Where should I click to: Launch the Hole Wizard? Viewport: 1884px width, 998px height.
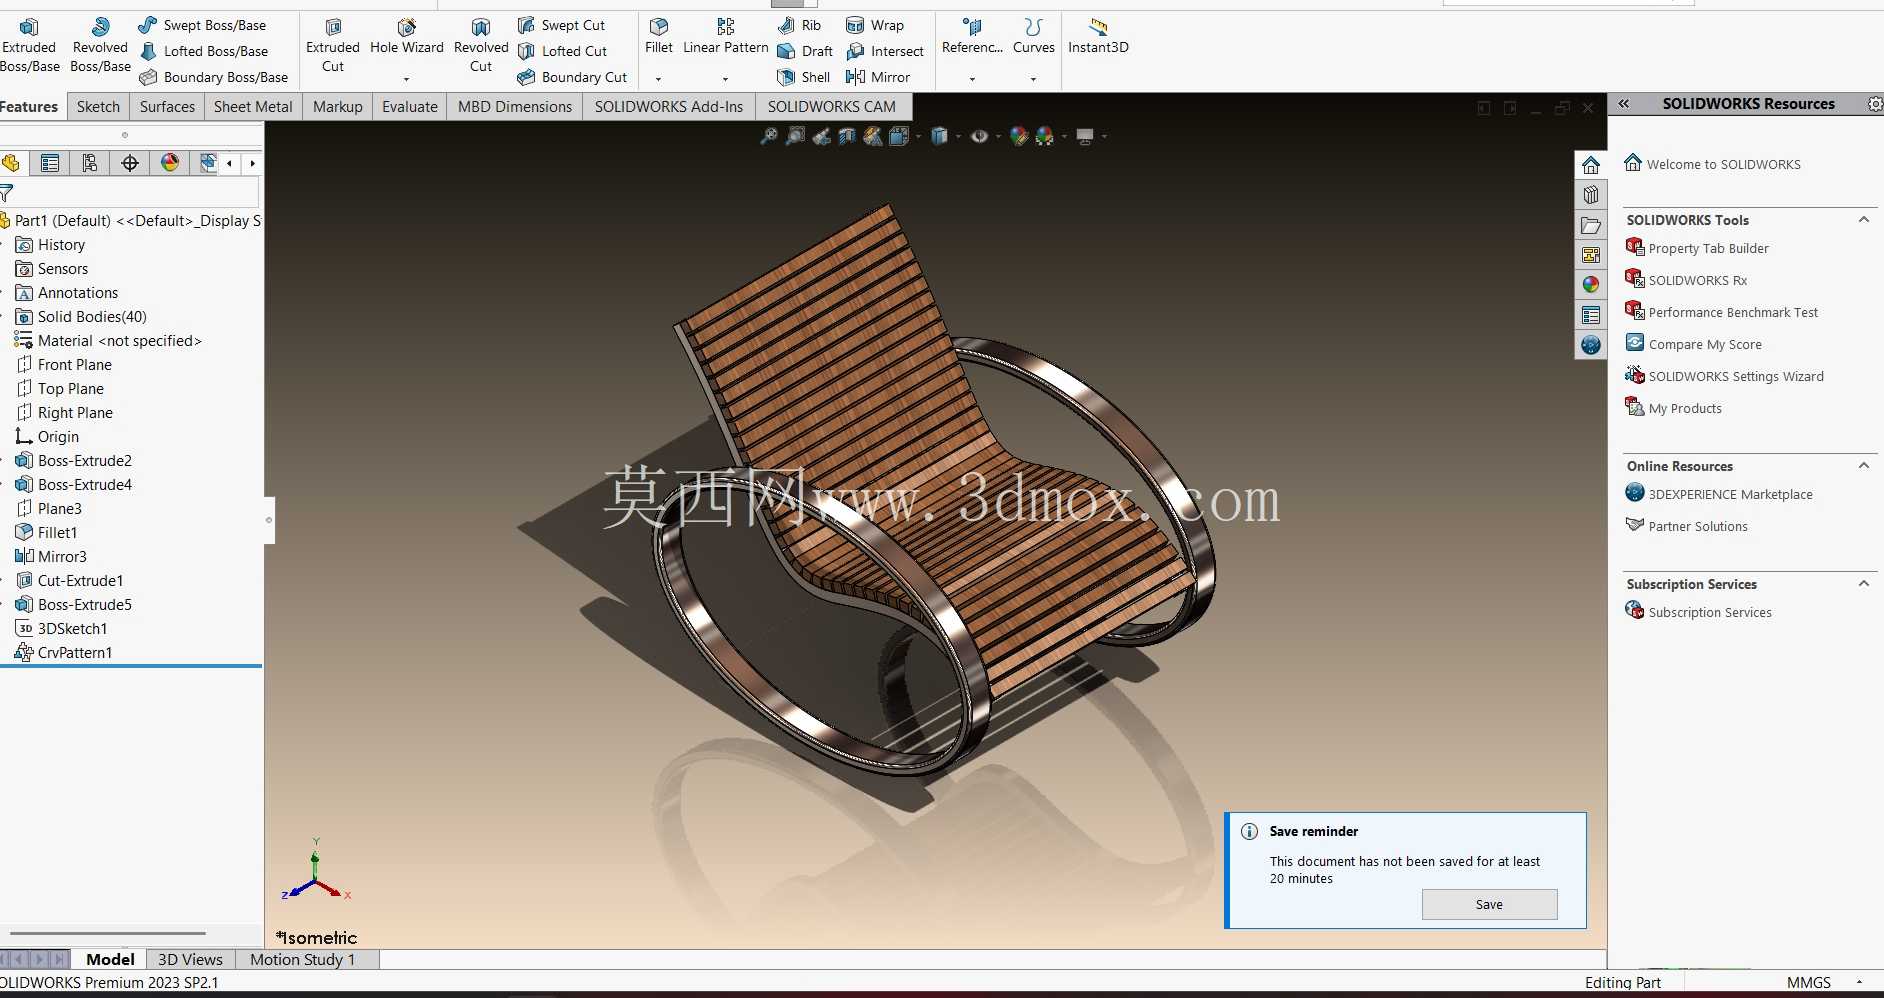406,37
